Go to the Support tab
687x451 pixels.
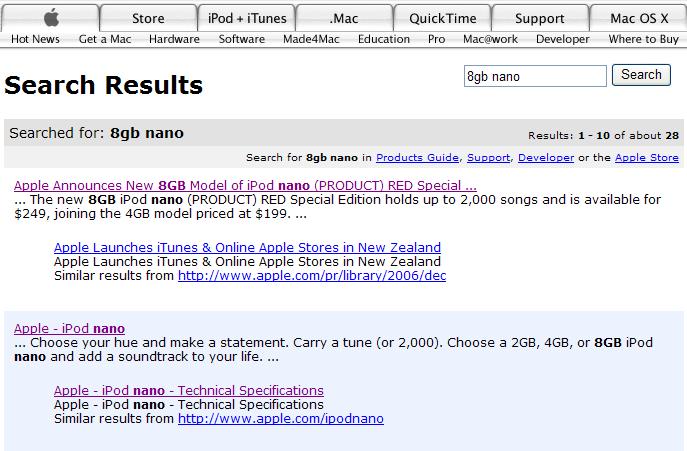click(540, 18)
